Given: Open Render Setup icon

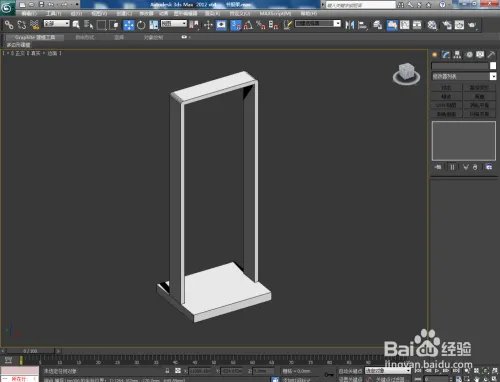Looking at the screenshot, I should click(447, 25).
